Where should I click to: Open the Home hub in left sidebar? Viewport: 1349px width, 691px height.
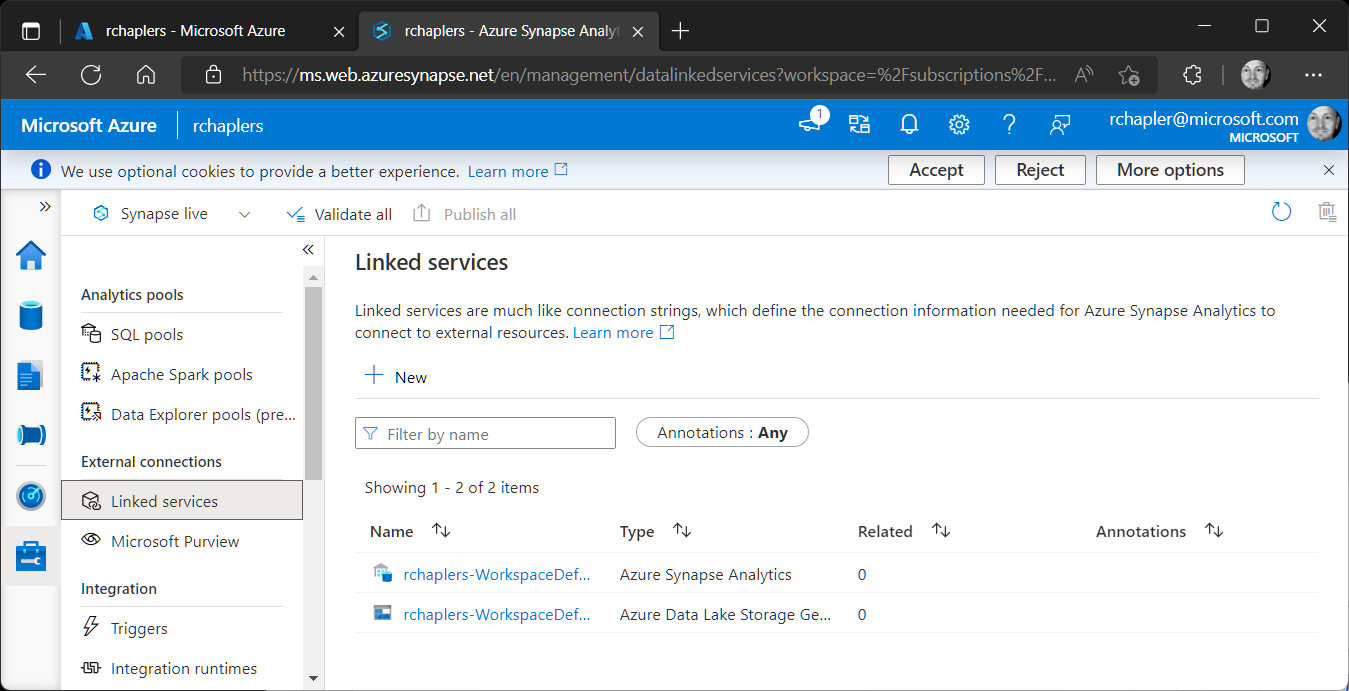31,256
